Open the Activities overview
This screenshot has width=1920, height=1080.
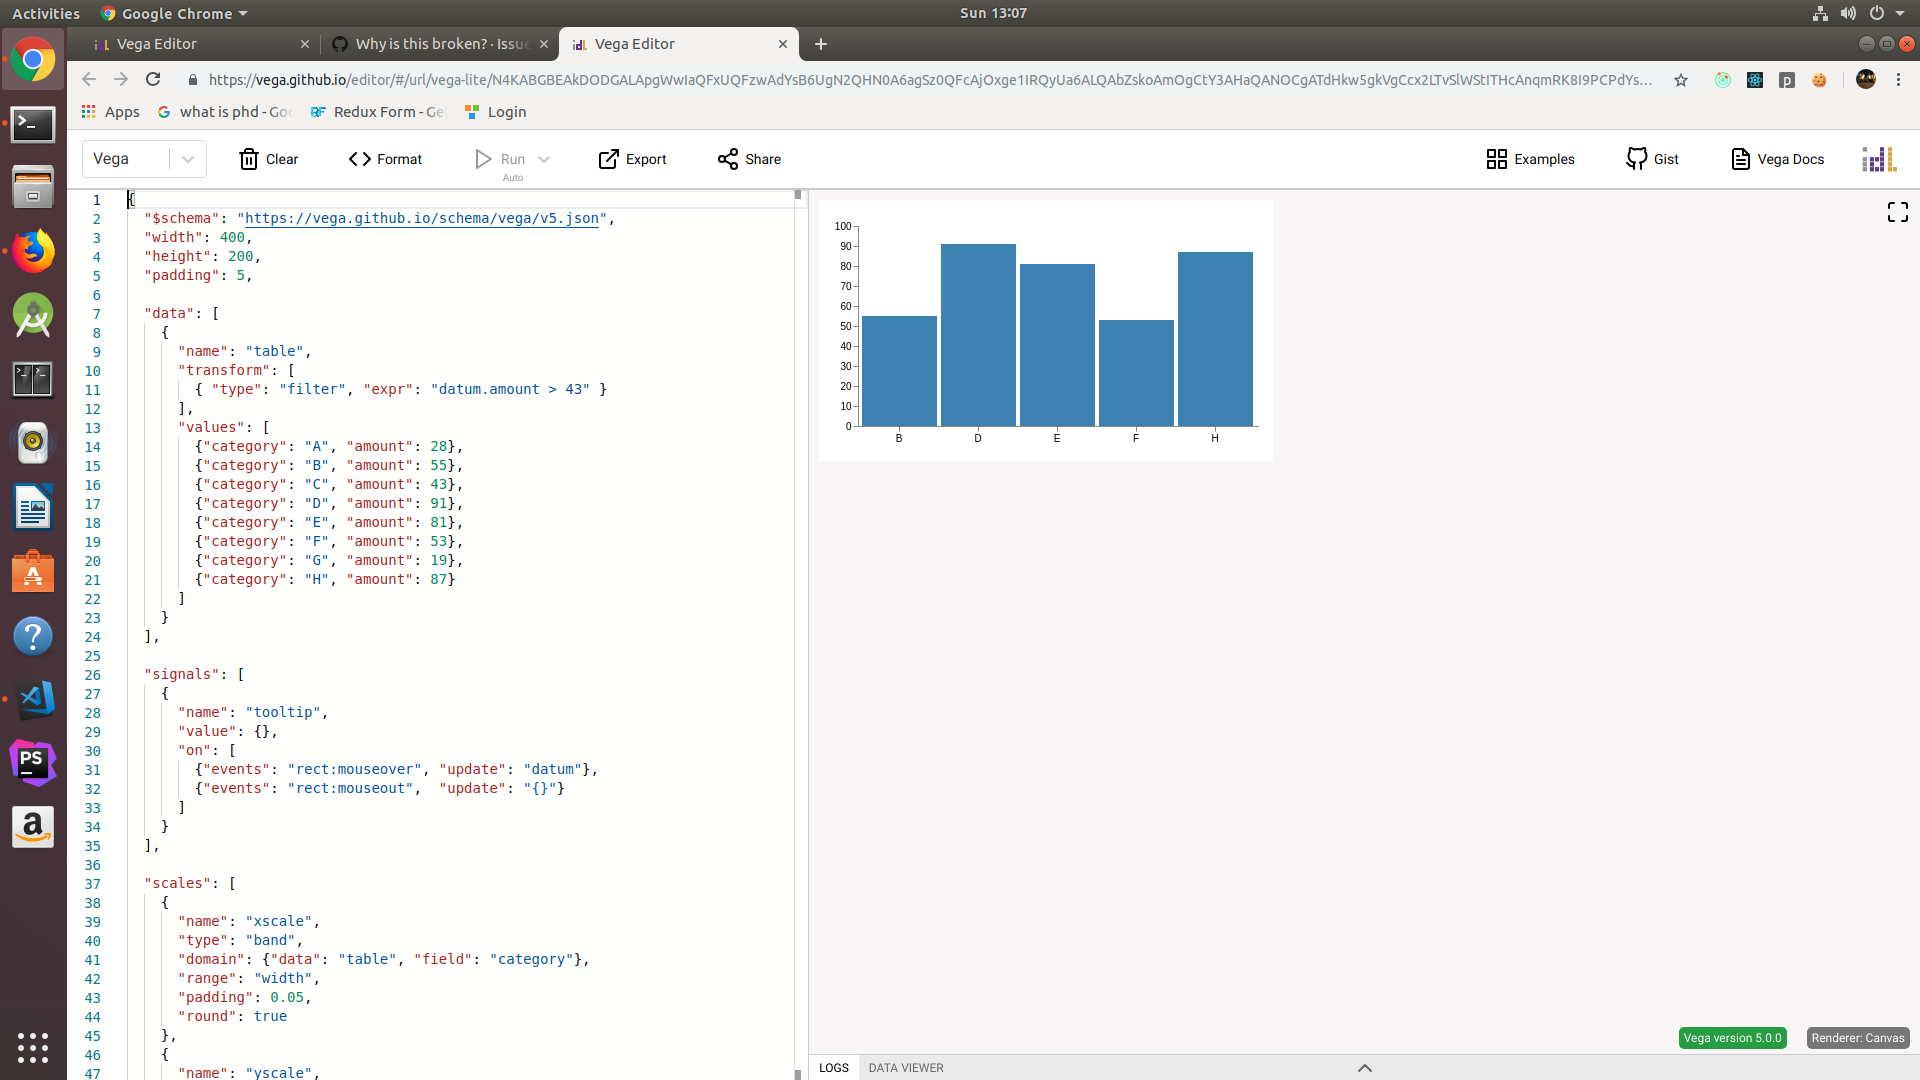[x=46, y=13]
